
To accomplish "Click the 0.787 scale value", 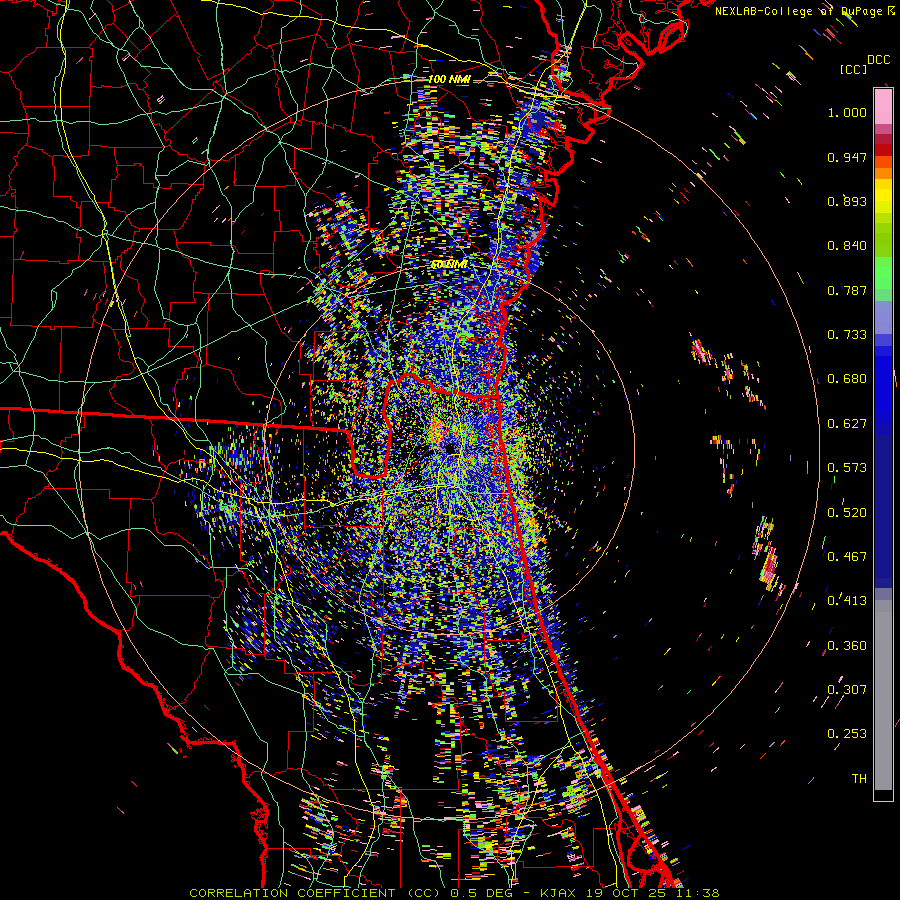I will 847,290.
